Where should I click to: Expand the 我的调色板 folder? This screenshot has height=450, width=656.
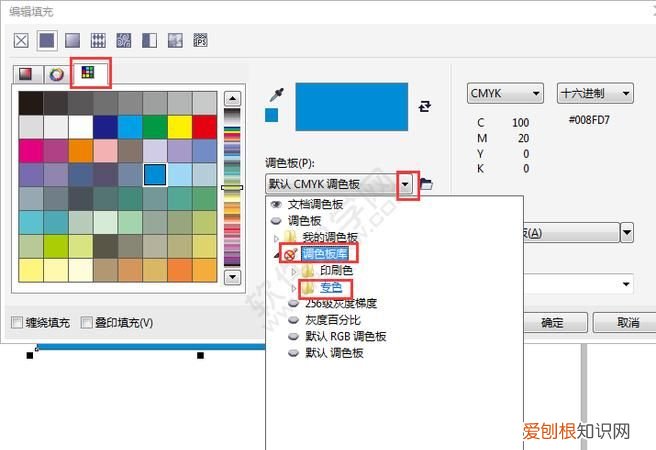pos(276,238)
